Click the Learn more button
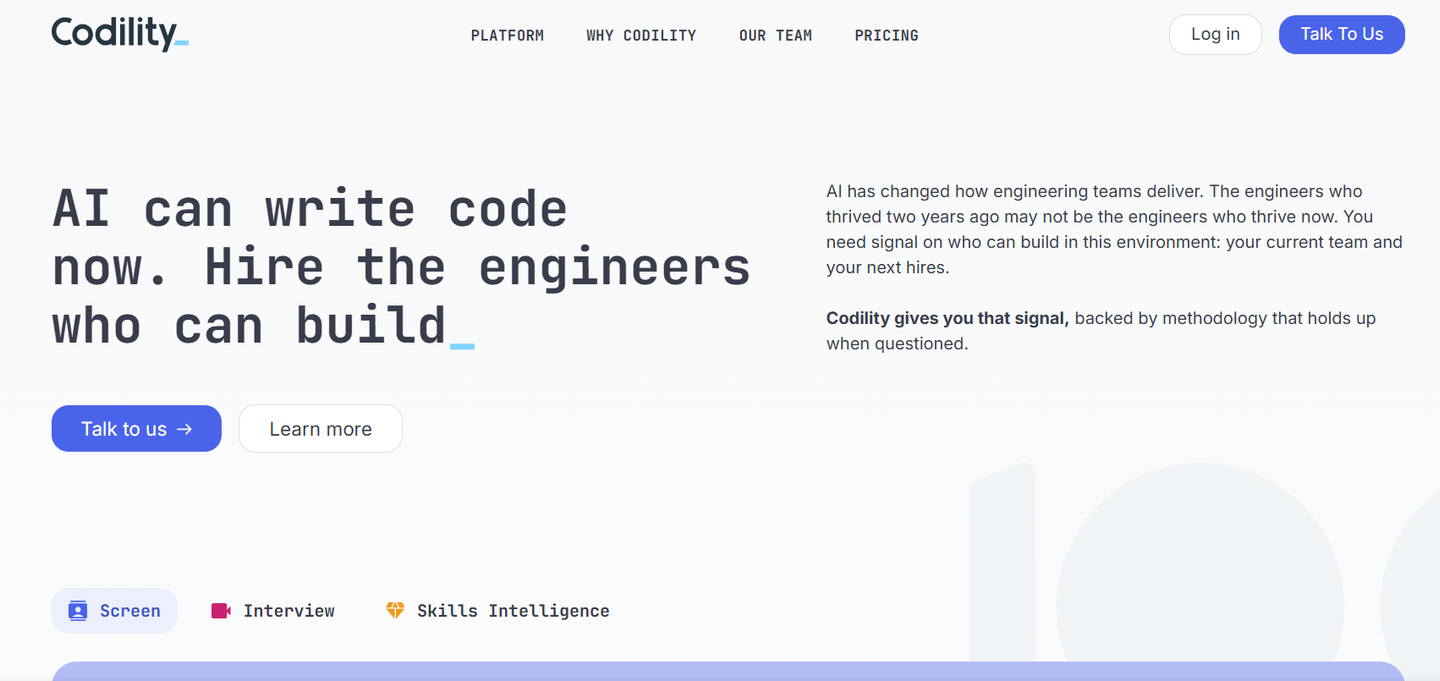The image size is (1440, 681). (321, 428)
